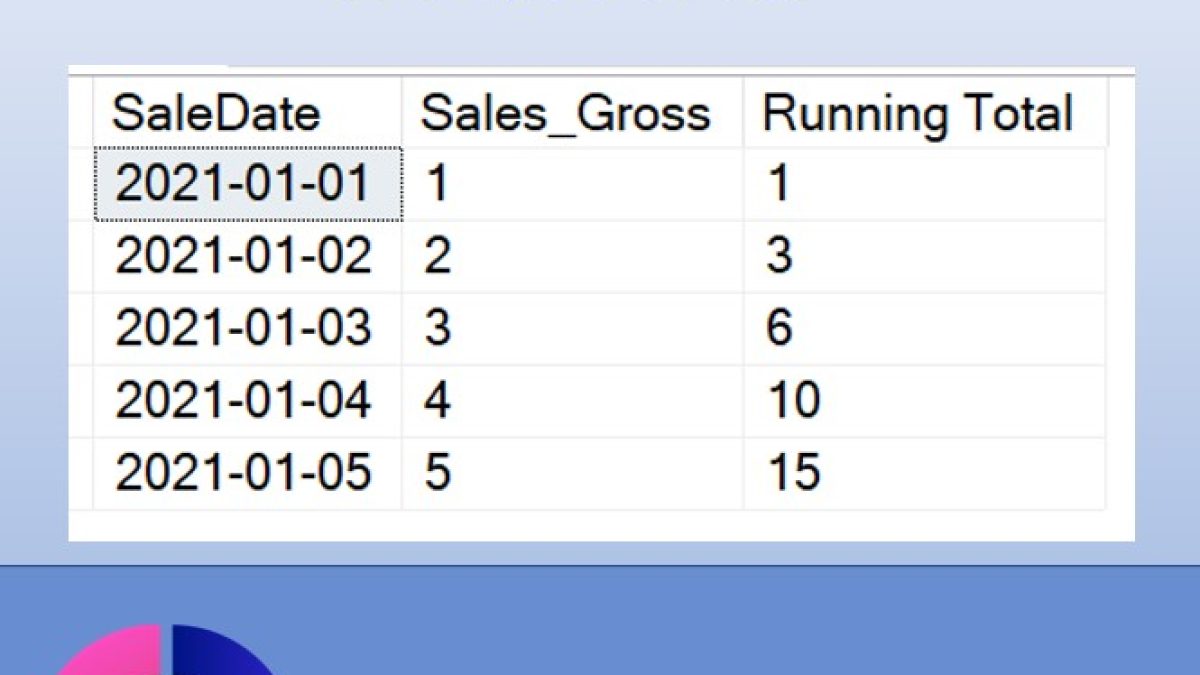1200x675 pixels.
Task: Select the 2021-01-02 date cell
Action: tap(247, 257)
